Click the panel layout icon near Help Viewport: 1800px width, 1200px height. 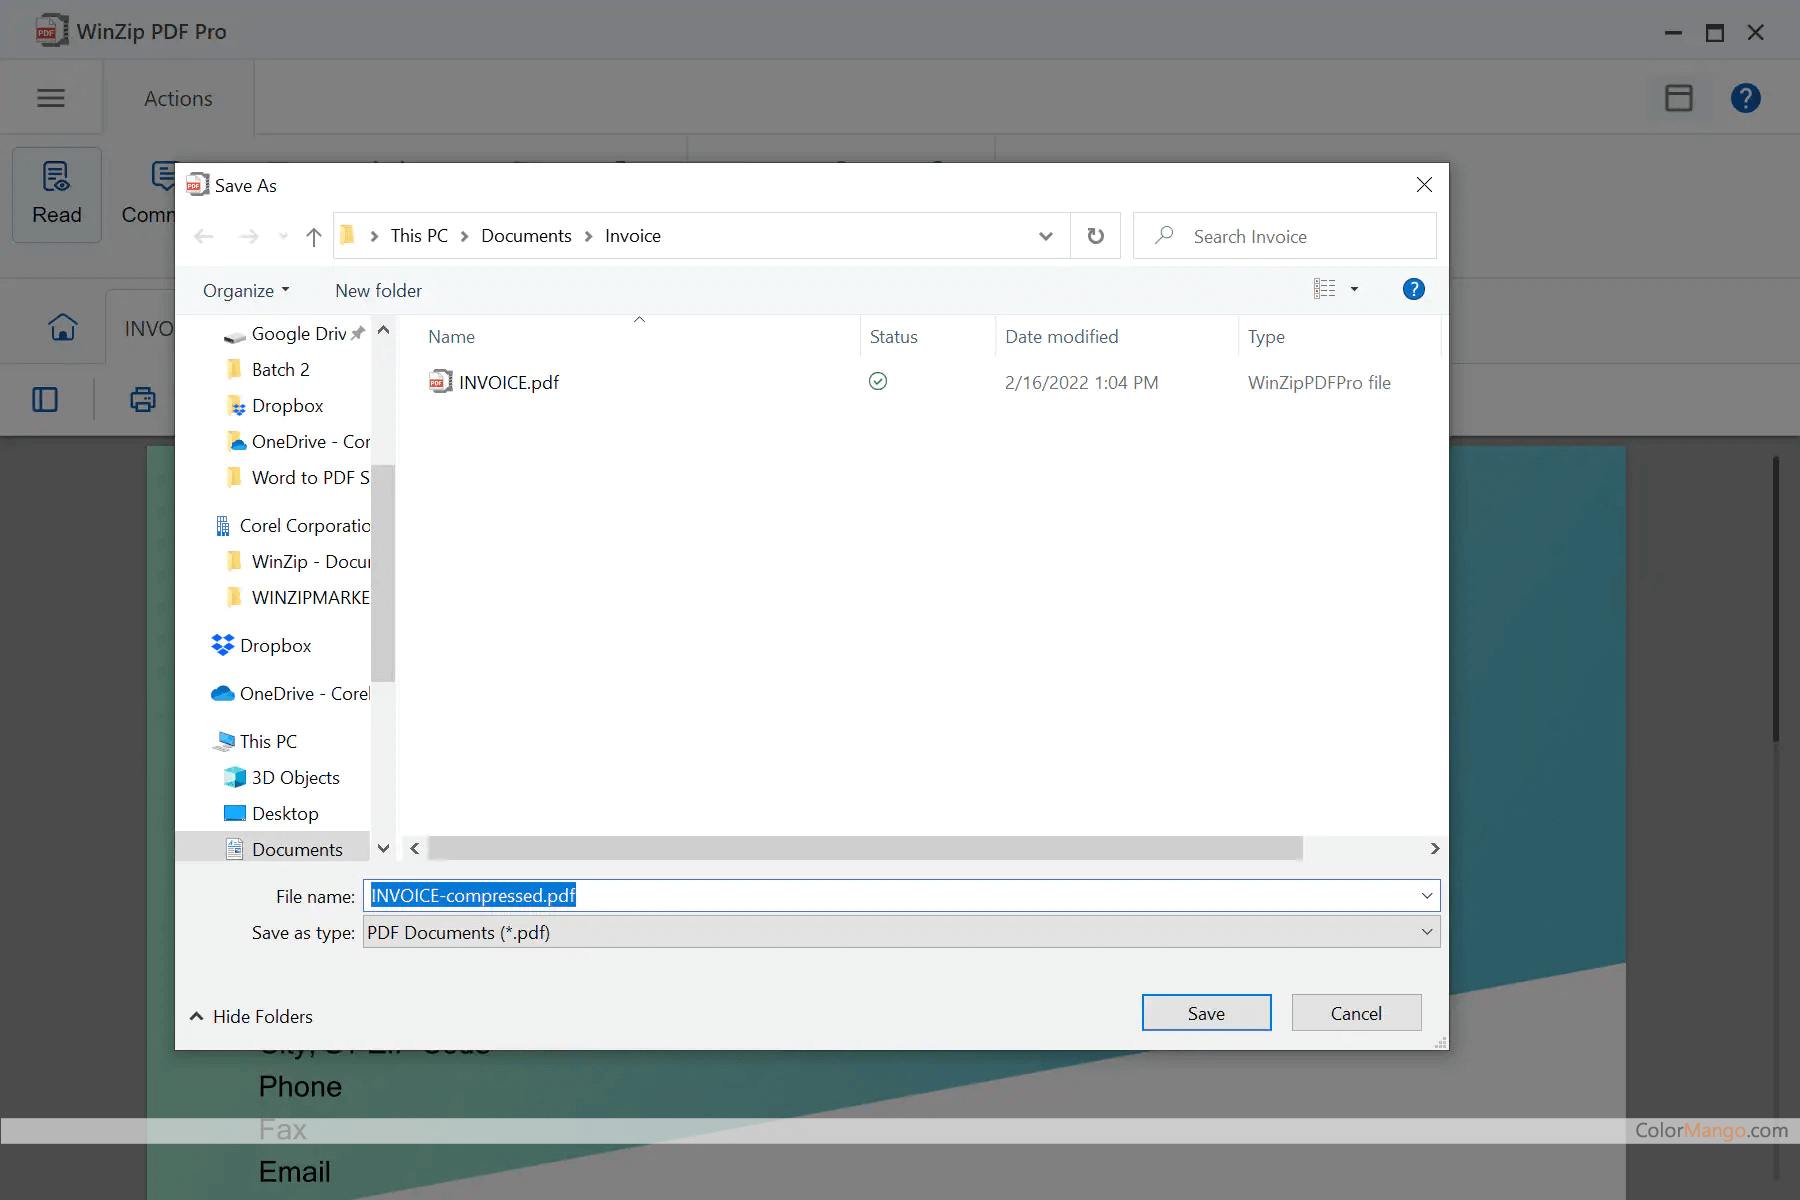(1678, 97)
